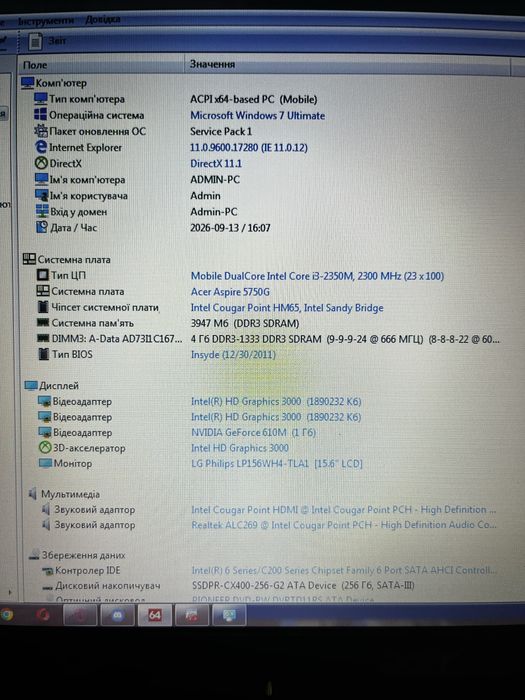525x700 pixels.
Task: Click the Пакет оновлення ОС icon
Action: pos(41,131)
